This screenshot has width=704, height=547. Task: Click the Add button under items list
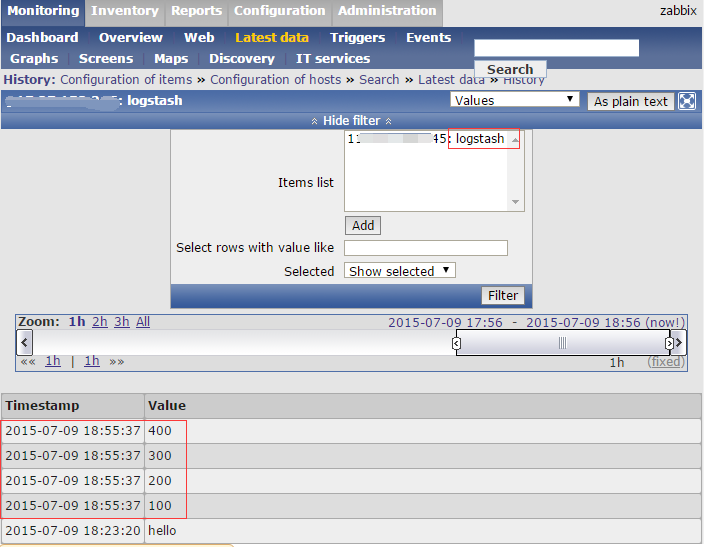click(x=363, y=225)
